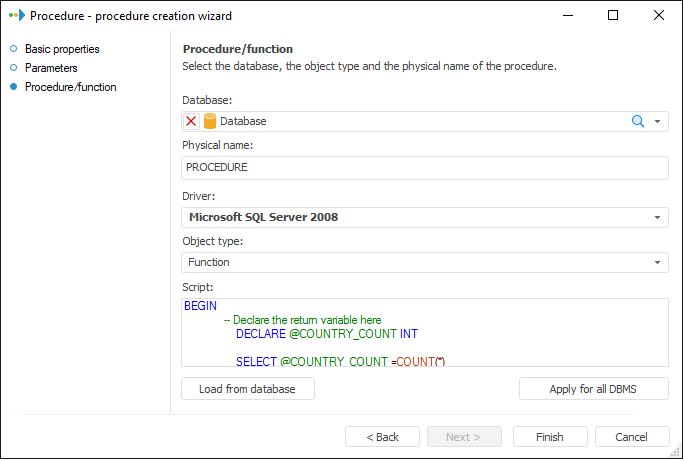
Task: Click the red X clear database icon
Action: pyautogui.click(x=192, y=121)
